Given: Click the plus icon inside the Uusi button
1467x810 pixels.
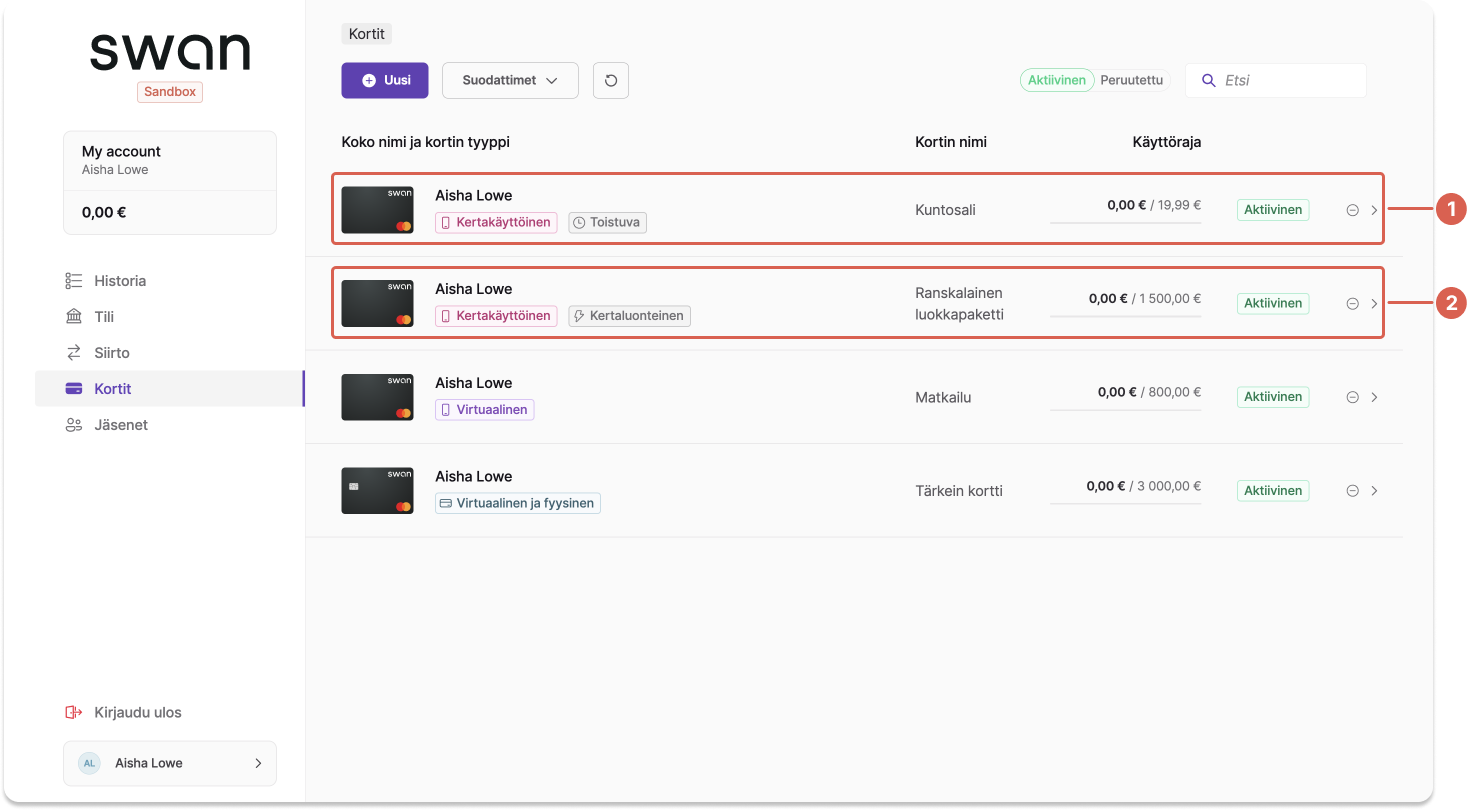Looking at the screenshot, I should 369,81.
